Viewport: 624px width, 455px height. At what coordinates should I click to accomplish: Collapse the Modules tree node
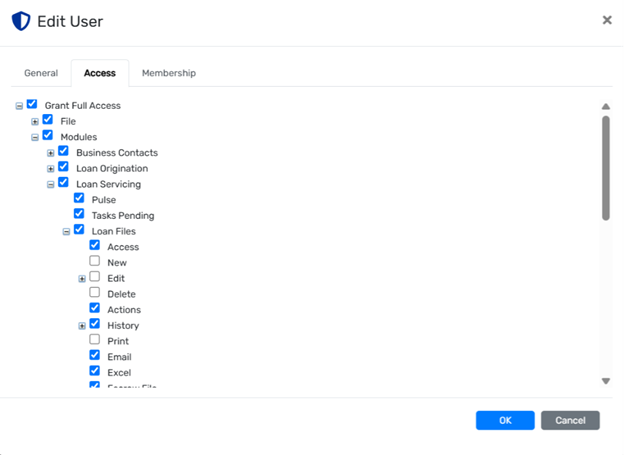click(35, 137)
